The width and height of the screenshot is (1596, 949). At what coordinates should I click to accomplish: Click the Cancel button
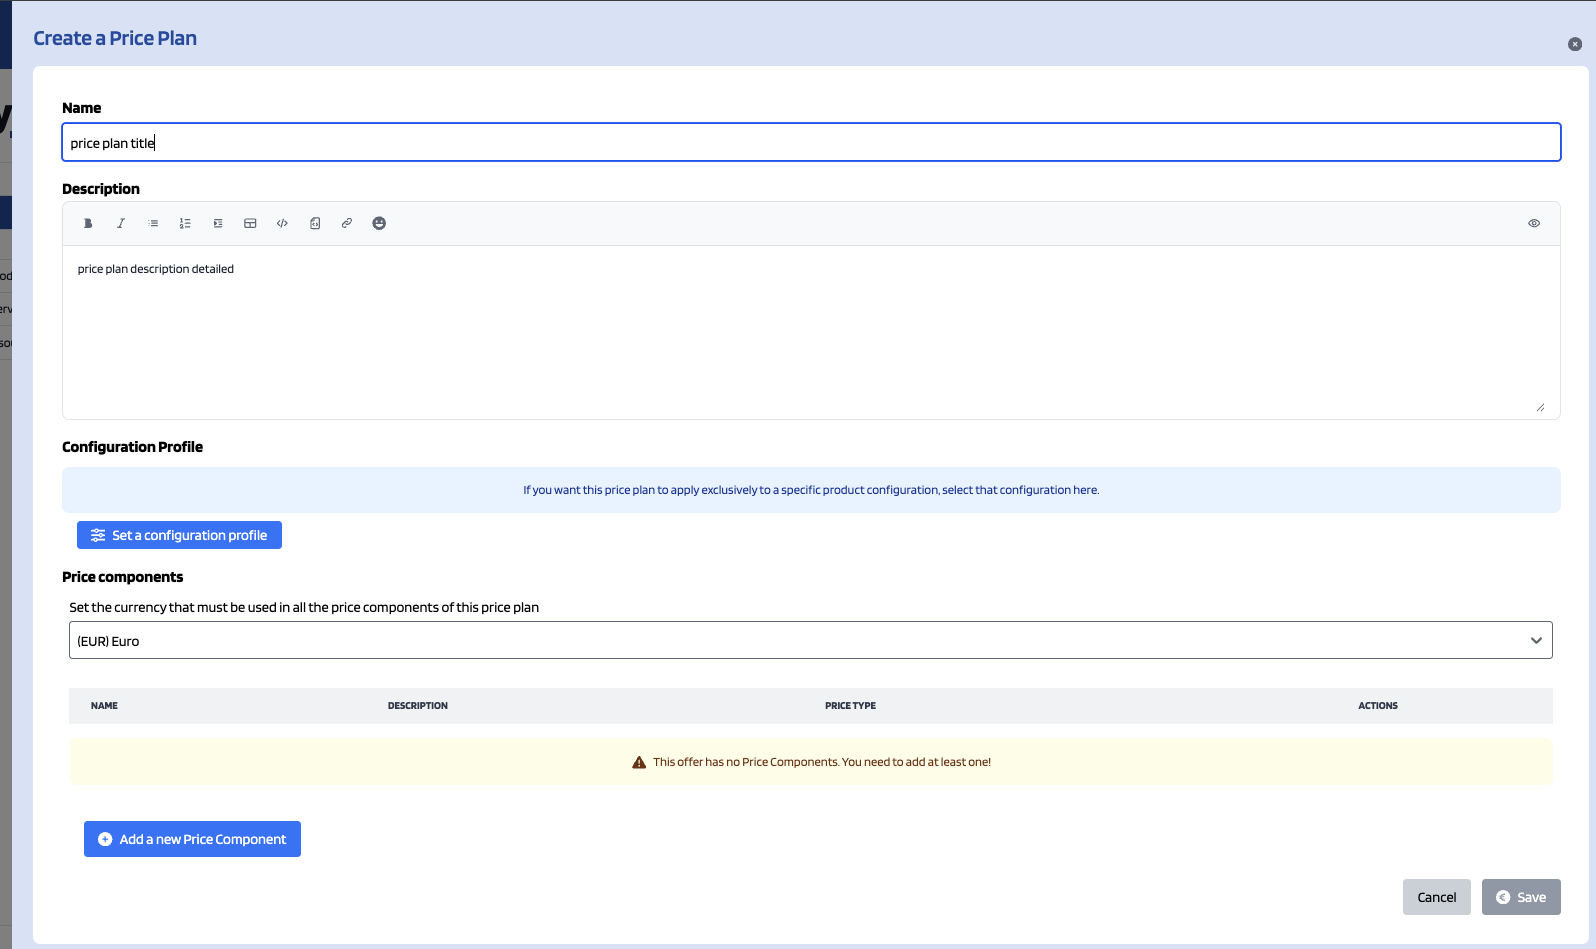coord(1437,897)
